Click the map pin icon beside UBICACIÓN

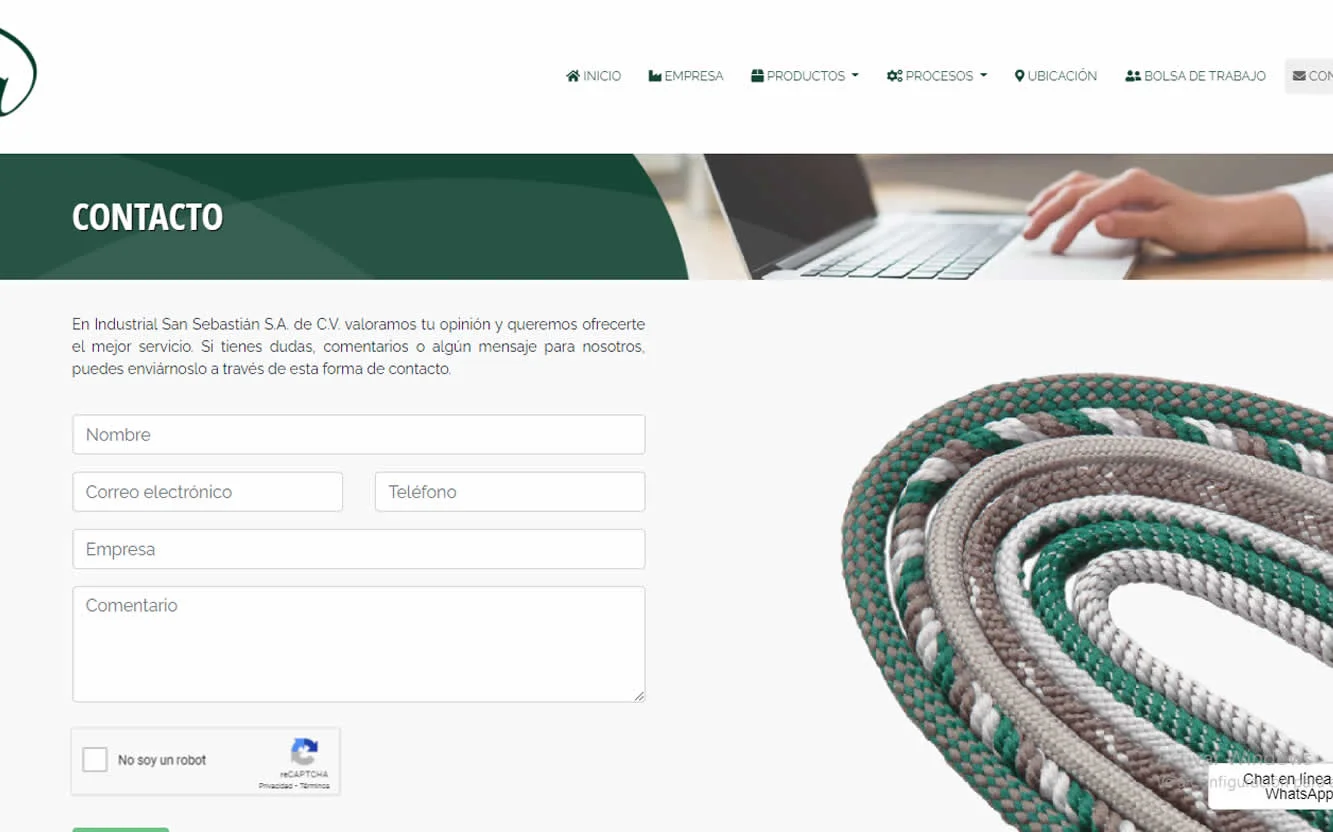(1019, 76)
